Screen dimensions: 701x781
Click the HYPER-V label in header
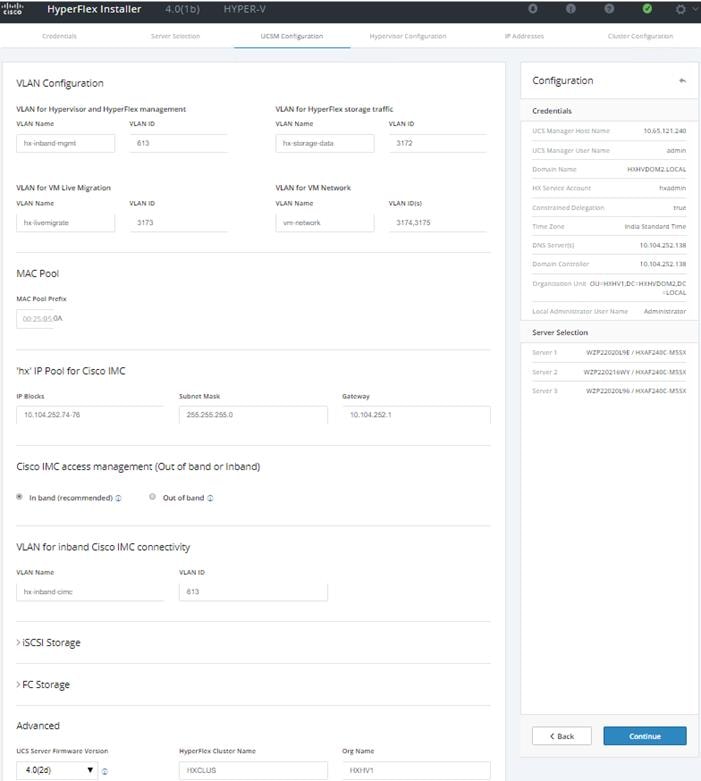tap(245, 9)
